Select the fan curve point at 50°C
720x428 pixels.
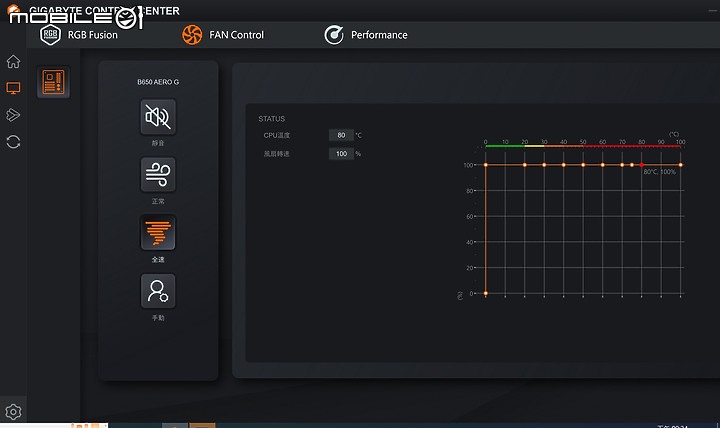[583, 164]
